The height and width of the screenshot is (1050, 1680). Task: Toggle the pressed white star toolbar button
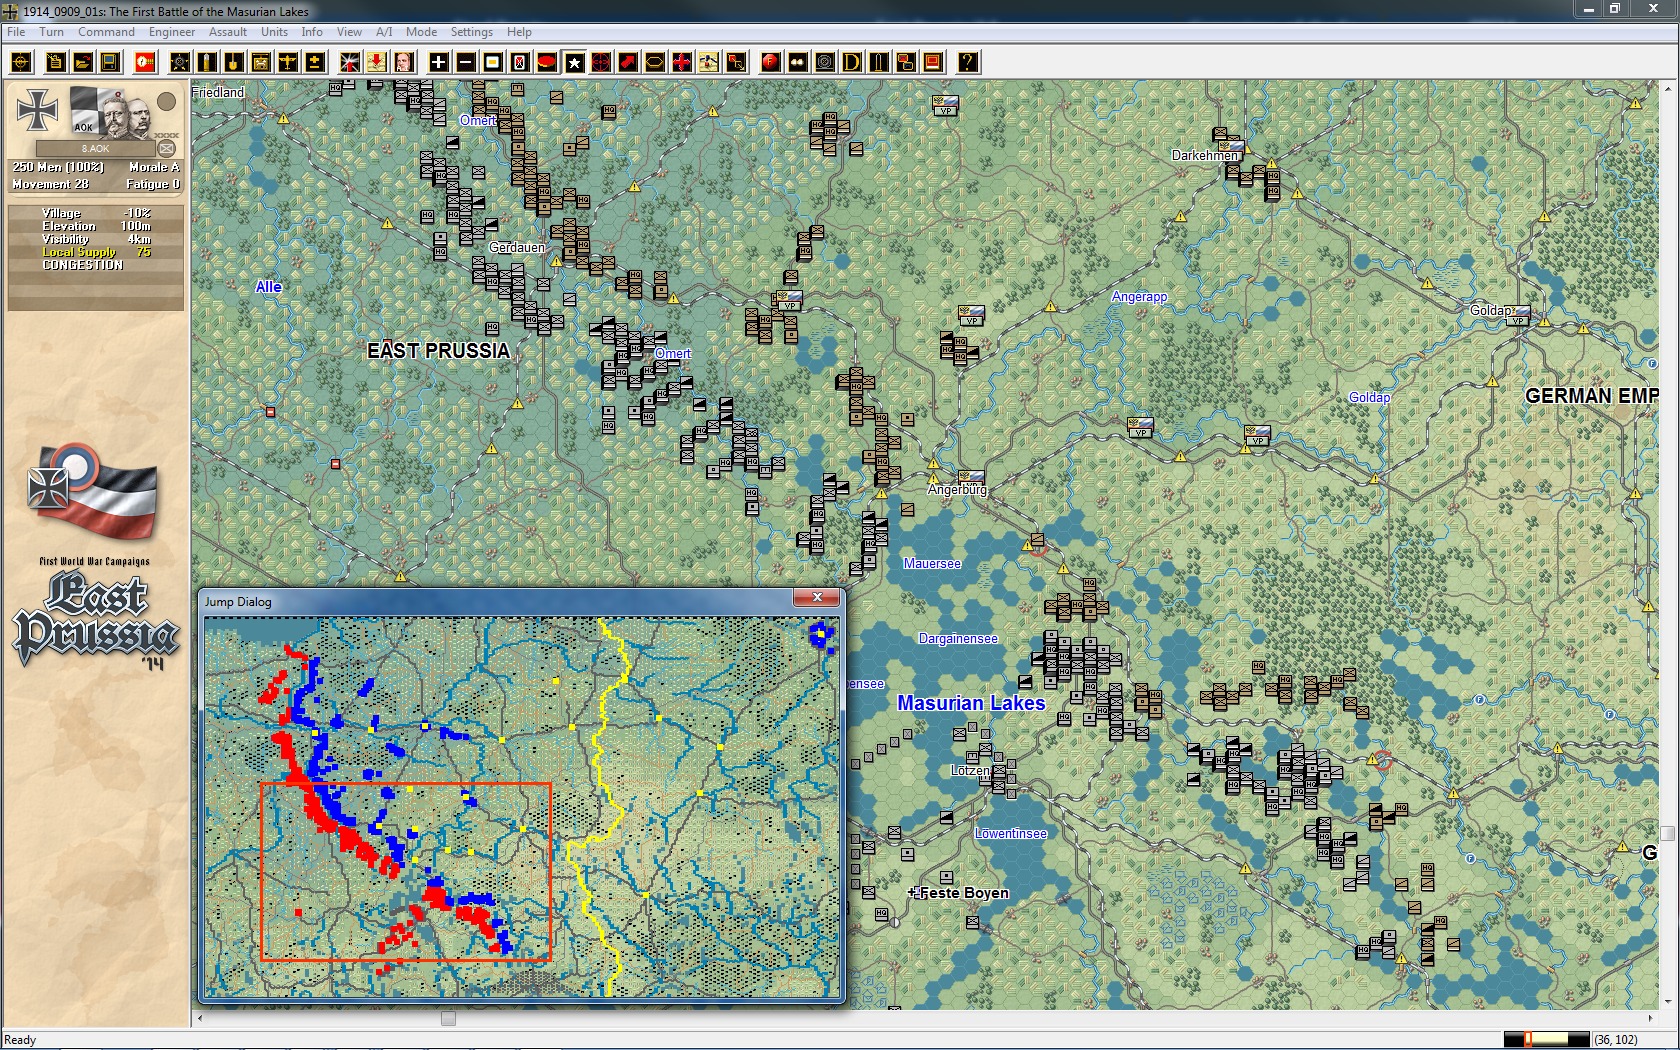[574, 62]
